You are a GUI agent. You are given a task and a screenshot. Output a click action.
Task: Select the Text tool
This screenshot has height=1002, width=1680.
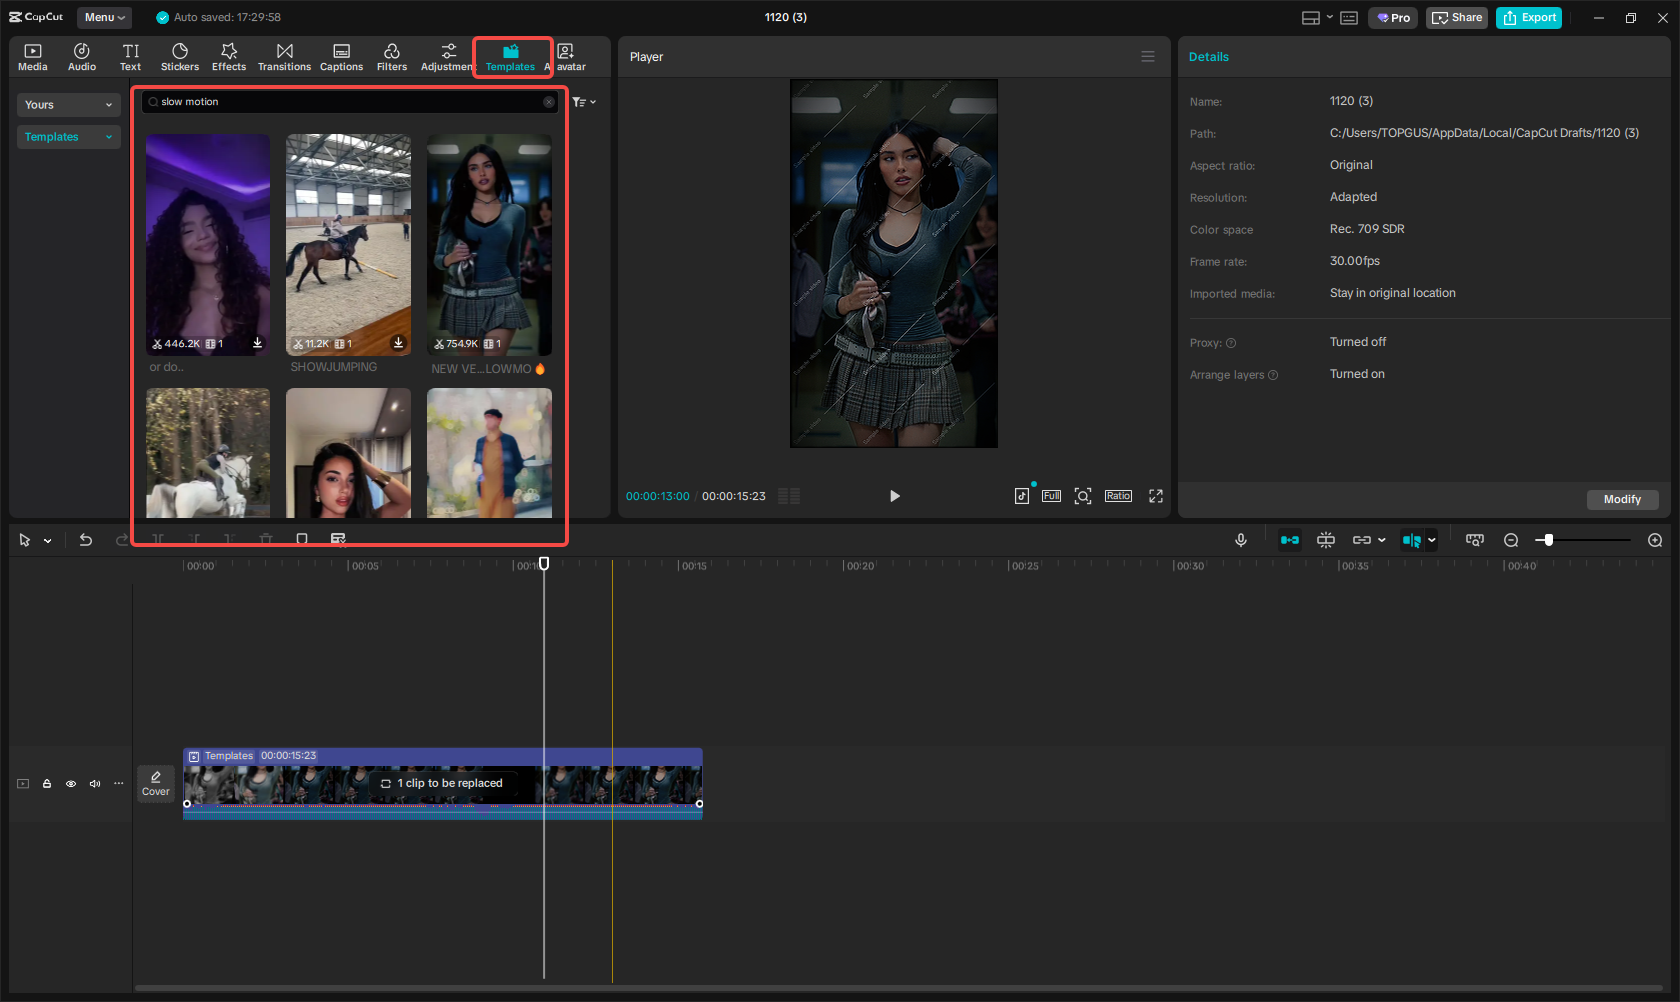tap(130, 56)
